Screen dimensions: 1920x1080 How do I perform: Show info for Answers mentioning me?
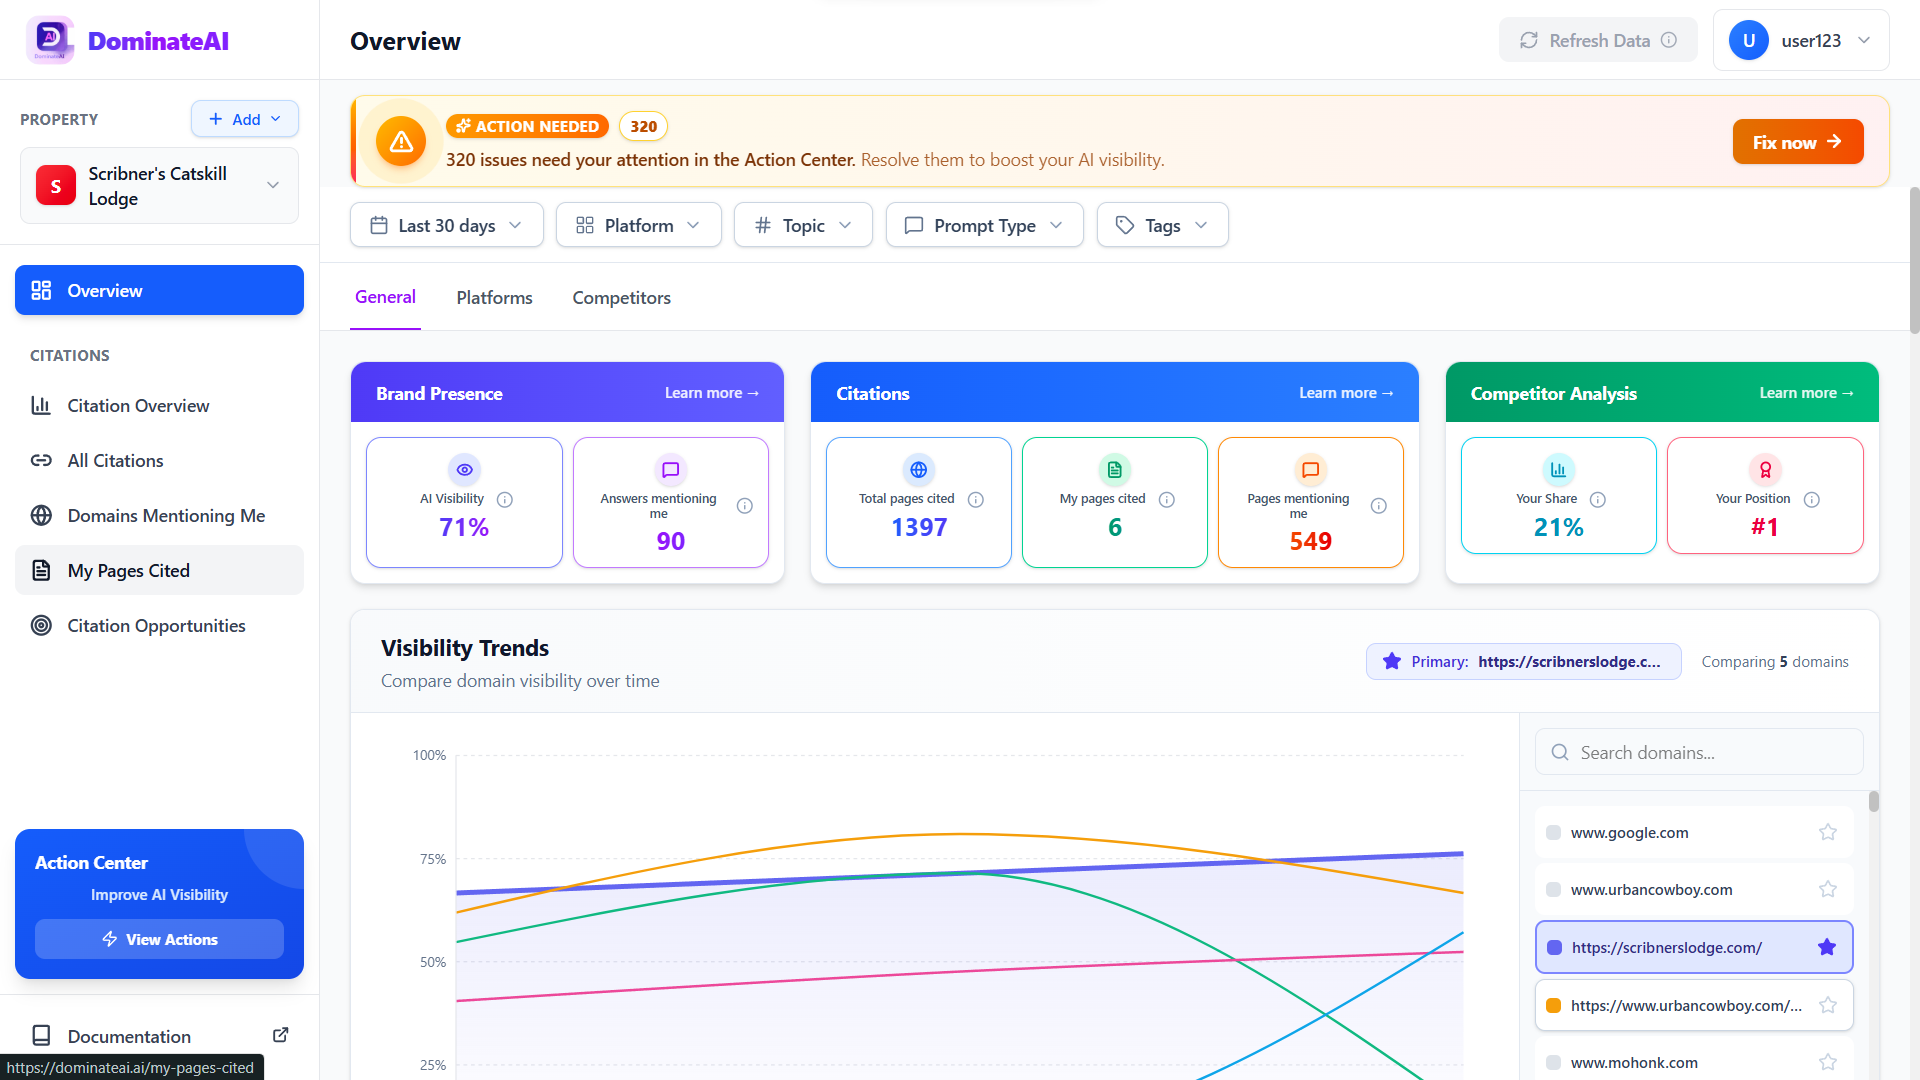pos(745,506)
